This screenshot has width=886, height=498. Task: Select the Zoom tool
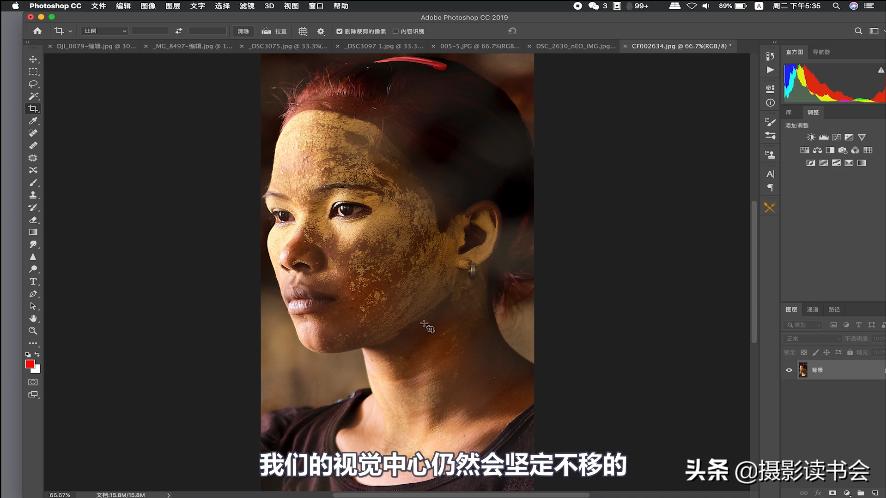[x=33, y=331]
